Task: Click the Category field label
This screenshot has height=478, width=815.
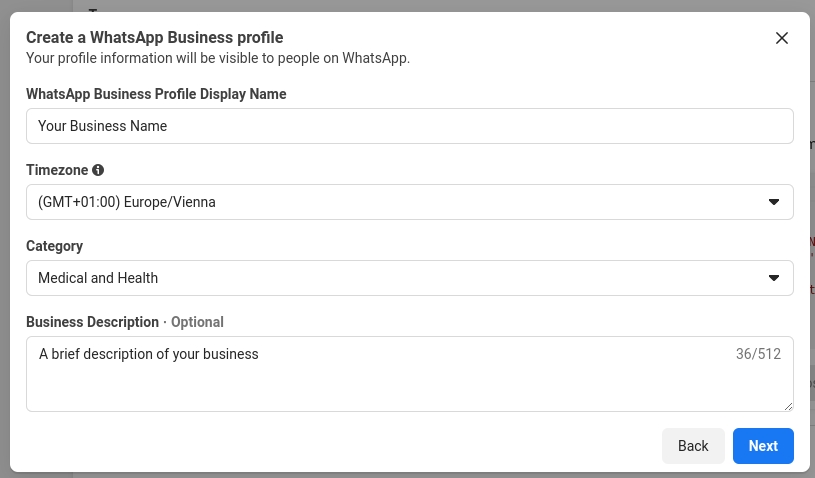Action: pyautogui.click(x=54, y=246)
